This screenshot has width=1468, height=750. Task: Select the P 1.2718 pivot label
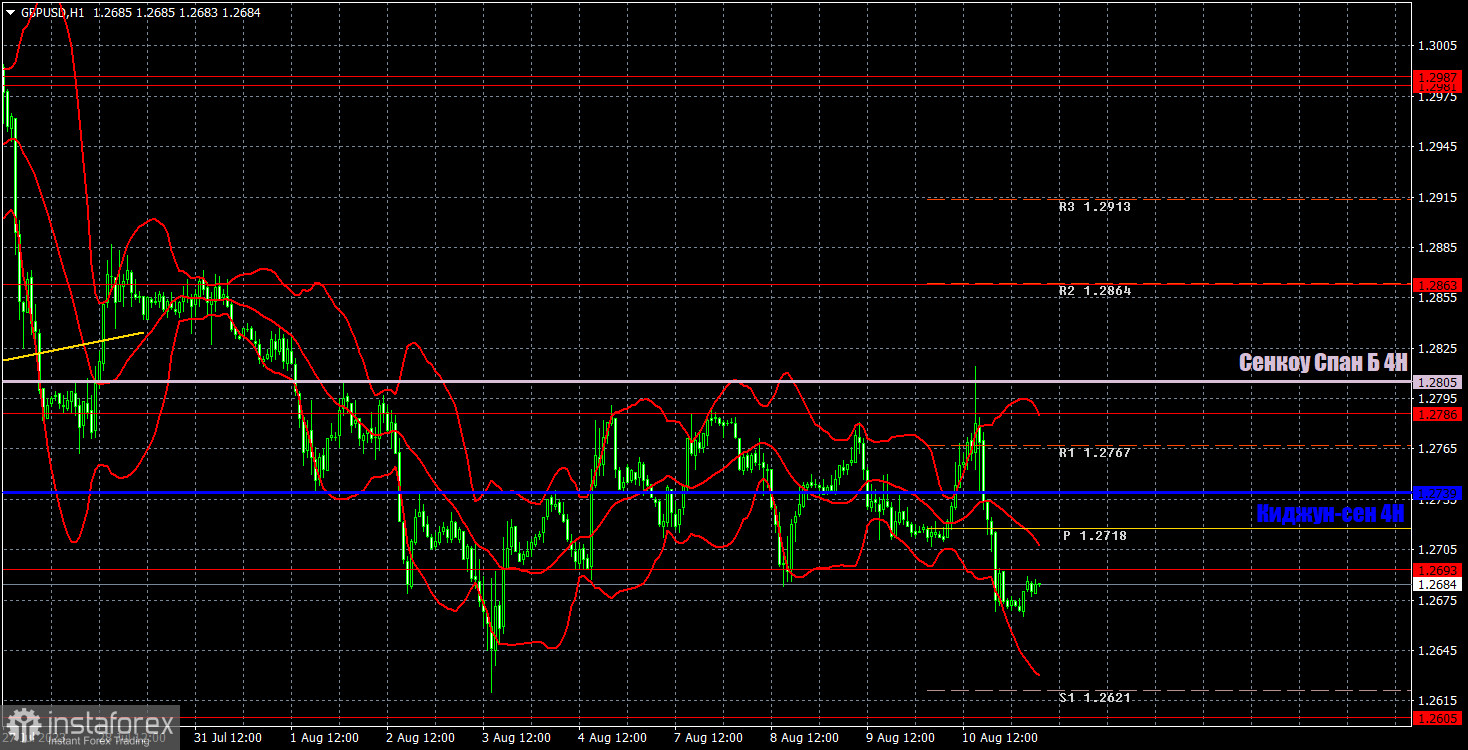click(x=1095, y=536)
